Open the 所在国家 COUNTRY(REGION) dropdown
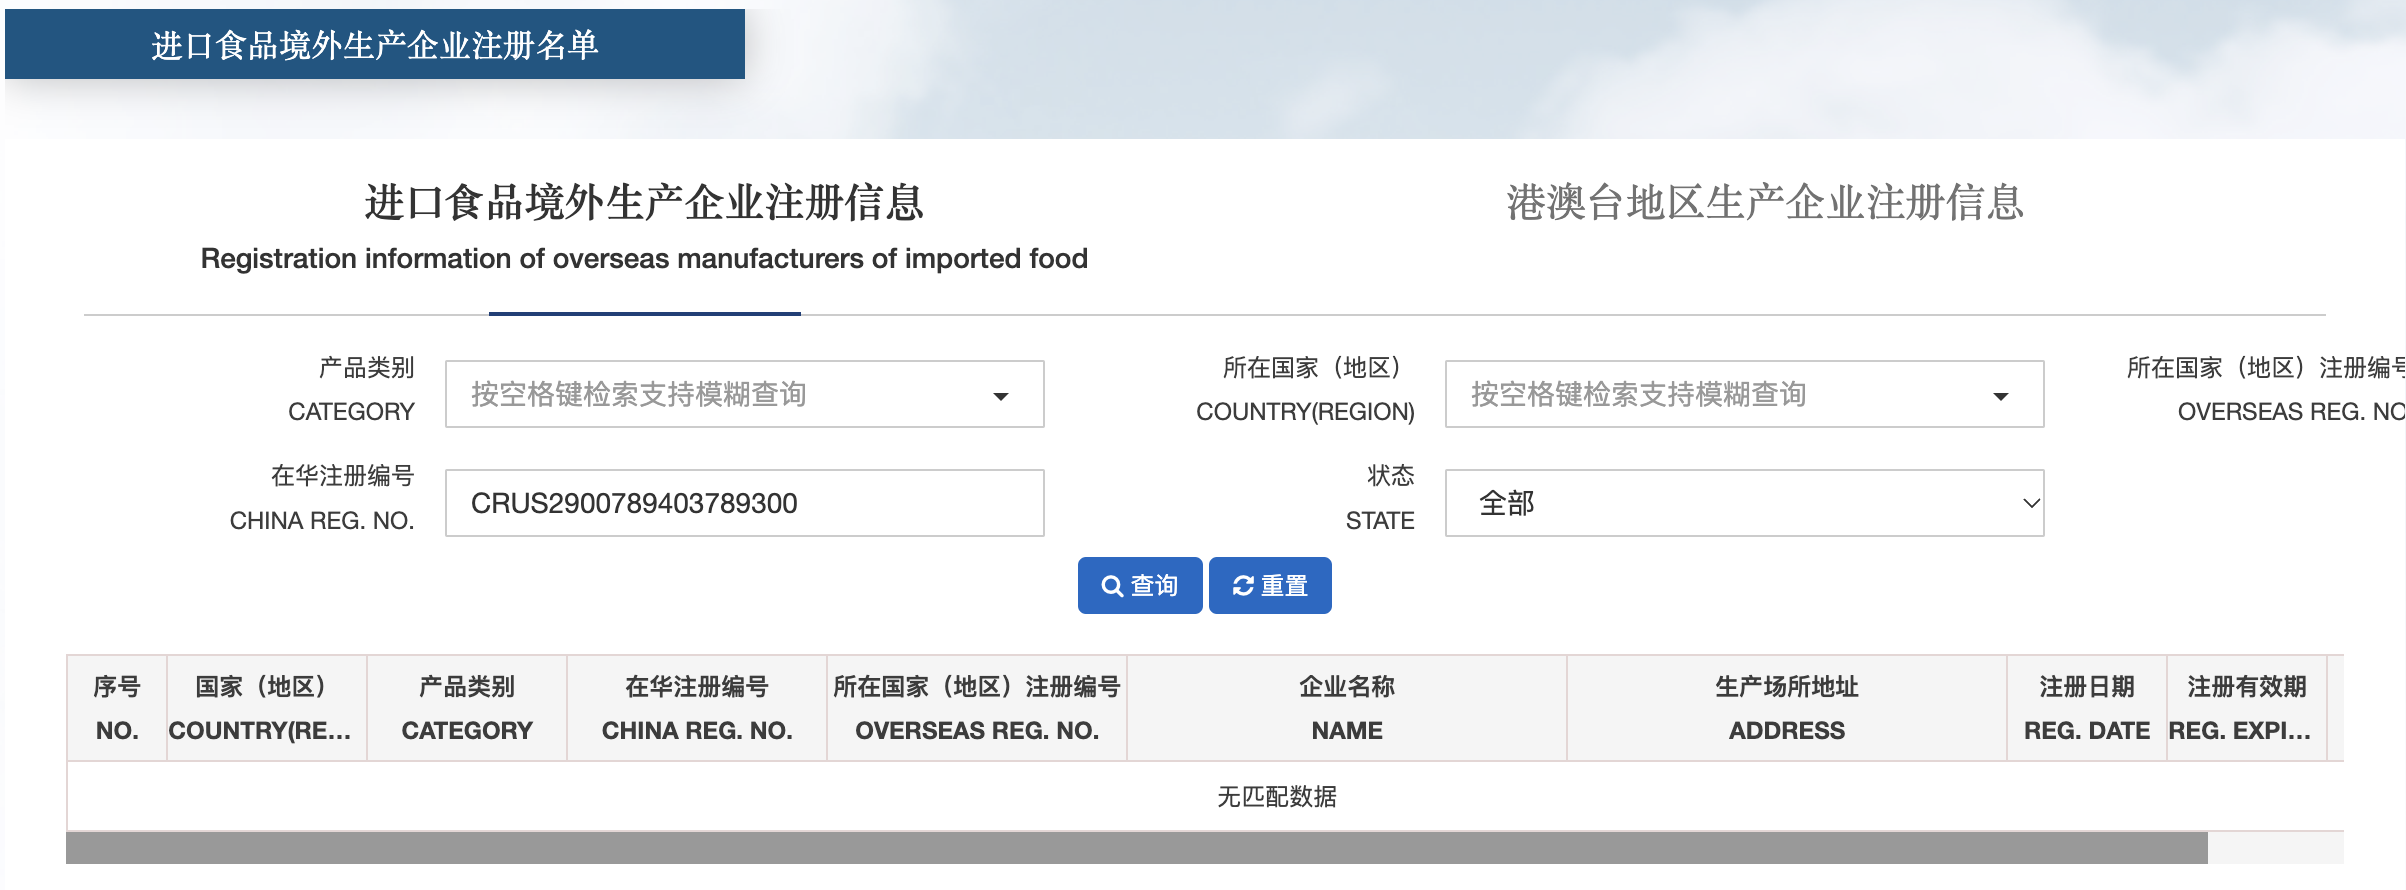This screenshot has height=890, width=2406. (x=1743, y=395)
